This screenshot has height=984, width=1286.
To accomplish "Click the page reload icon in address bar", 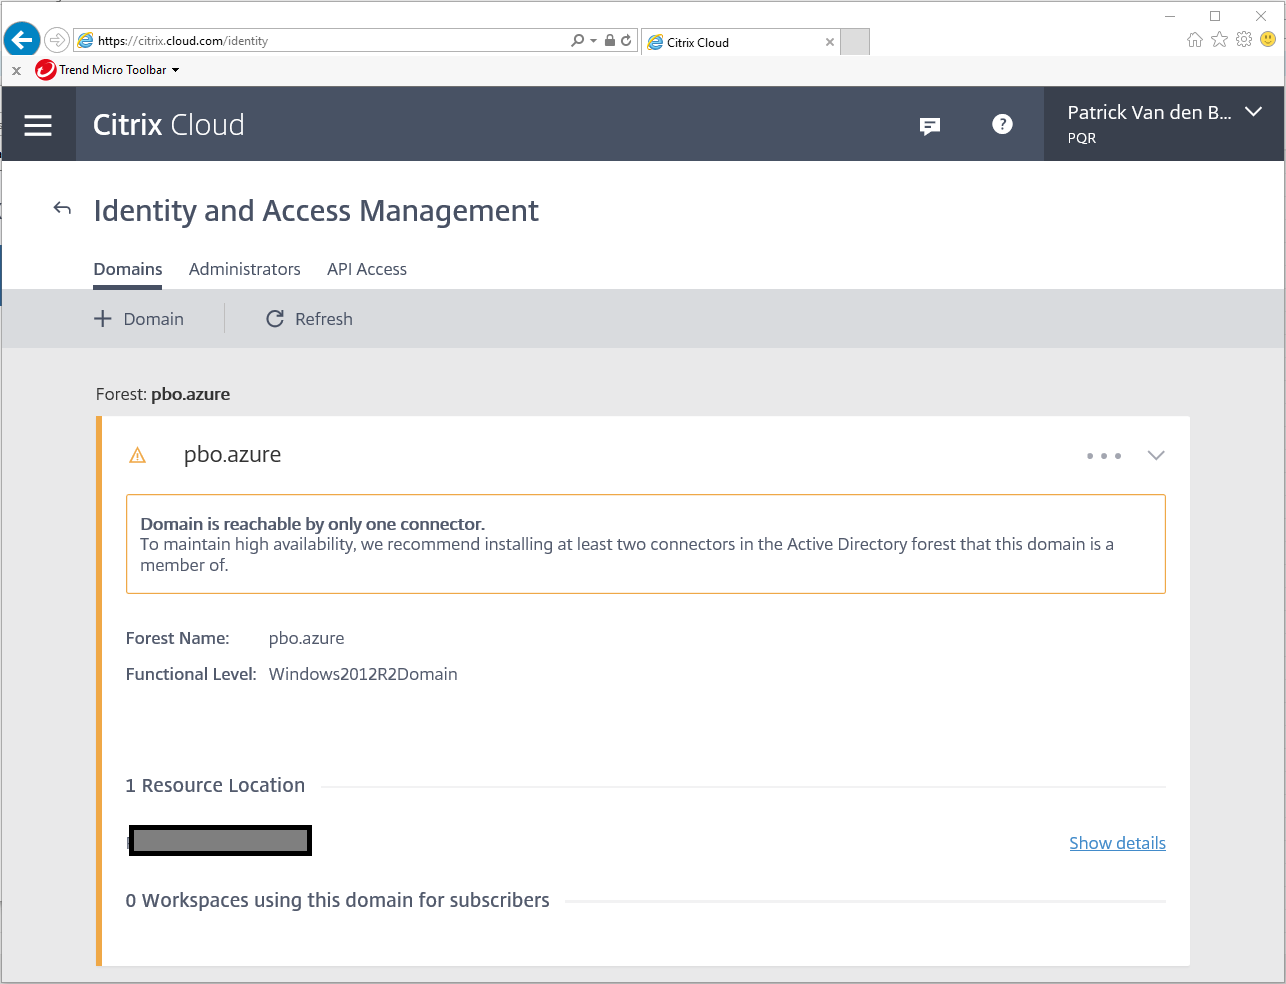I will pyautogui.click(x=626, y=41).
